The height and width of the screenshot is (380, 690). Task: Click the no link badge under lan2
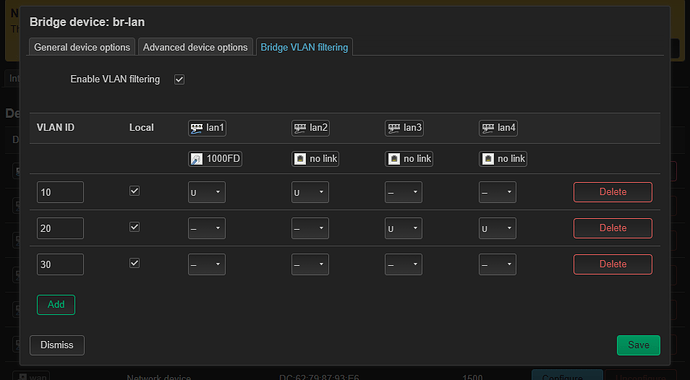coord(315,159)
